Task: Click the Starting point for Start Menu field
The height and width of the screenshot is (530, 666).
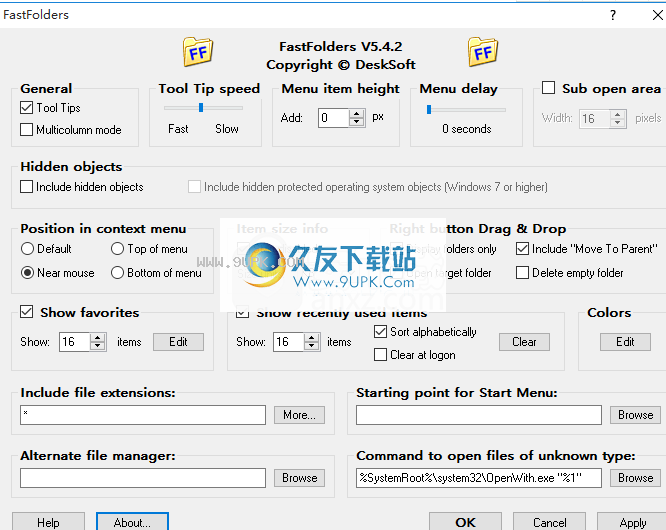Action: tap(479, 415)
